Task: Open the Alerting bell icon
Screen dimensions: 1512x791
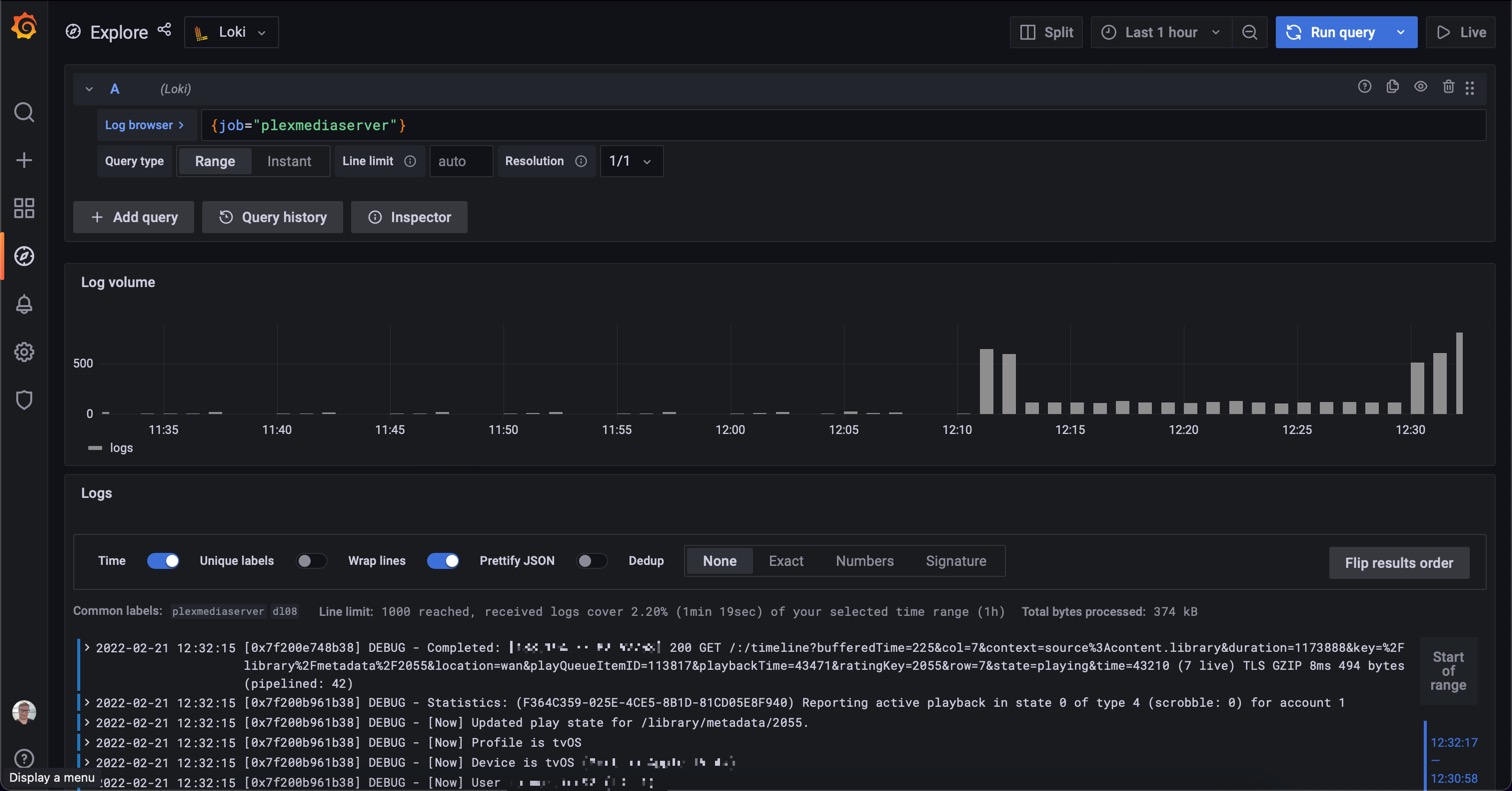Action: (x=24, y=304)
